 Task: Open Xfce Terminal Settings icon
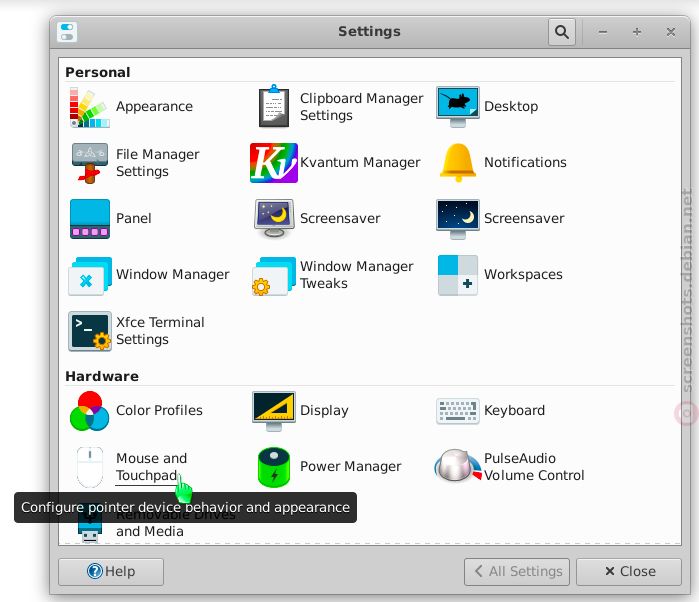[x=90, y=331]
